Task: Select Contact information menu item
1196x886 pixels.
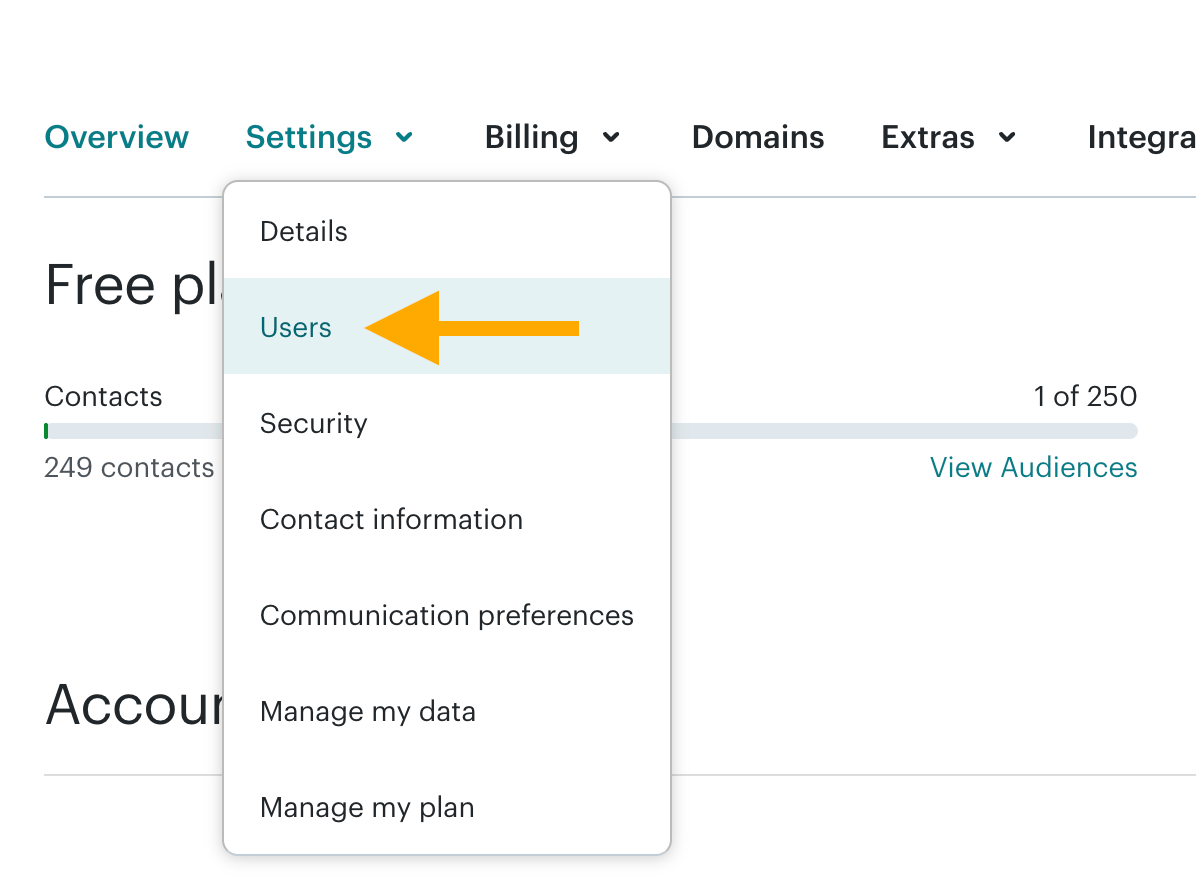Action: pyautogui.click(x=447, y=519)
